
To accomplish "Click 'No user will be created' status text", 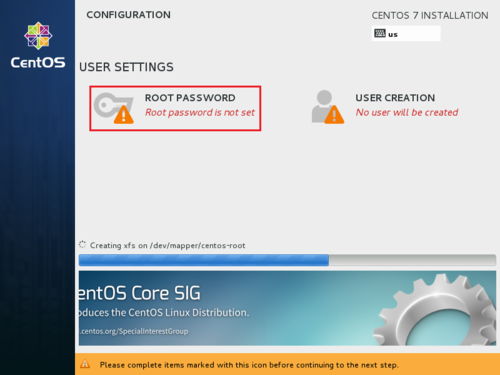I will pos(407,113).
